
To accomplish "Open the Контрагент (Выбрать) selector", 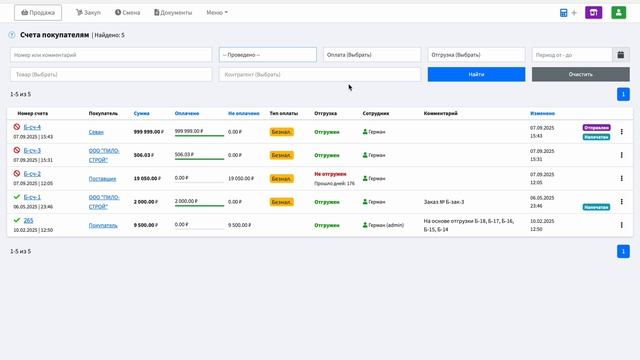I will (320, 74).
